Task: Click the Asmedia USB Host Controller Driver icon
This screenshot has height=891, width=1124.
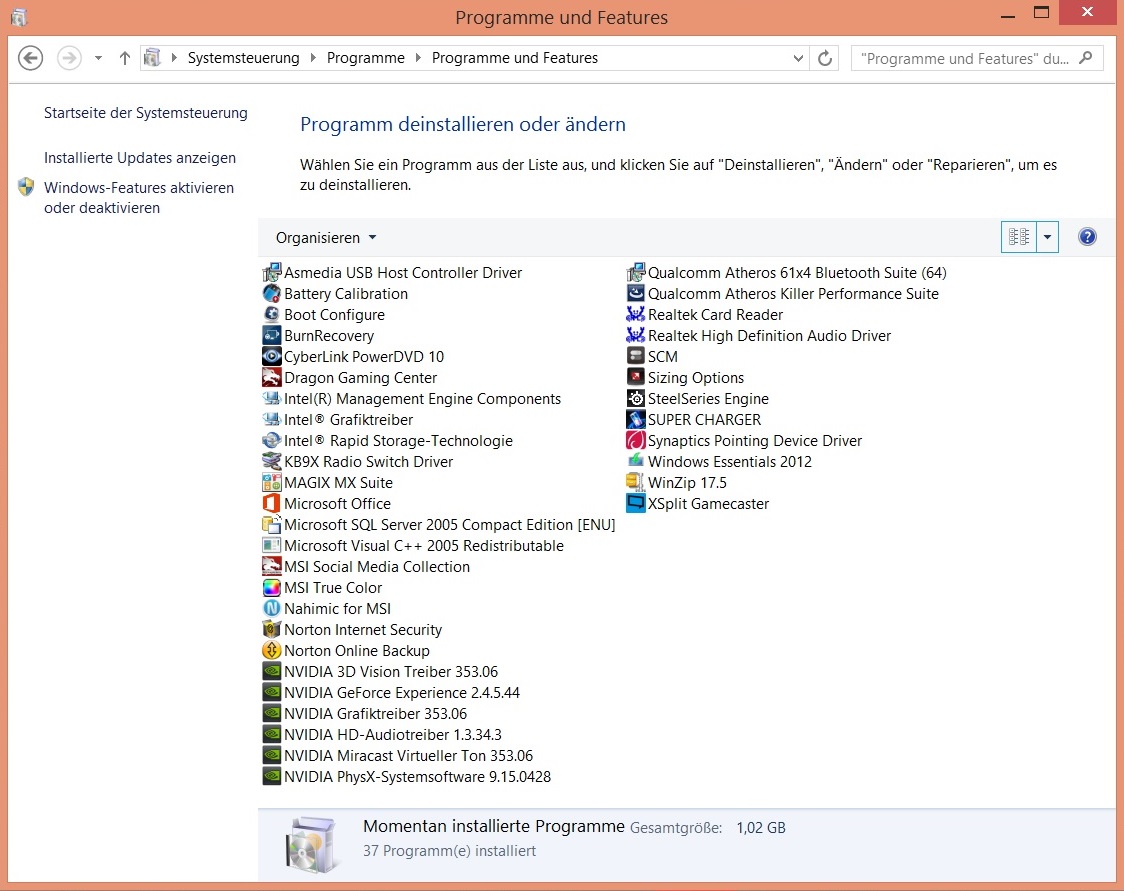Action: (x=272, y=272)
